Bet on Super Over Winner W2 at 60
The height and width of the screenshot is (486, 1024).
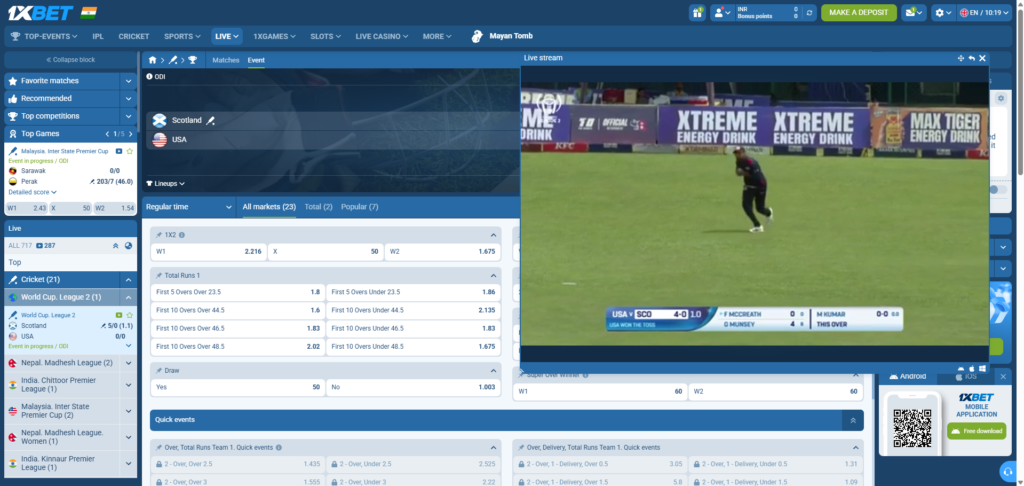pos(775,391)
